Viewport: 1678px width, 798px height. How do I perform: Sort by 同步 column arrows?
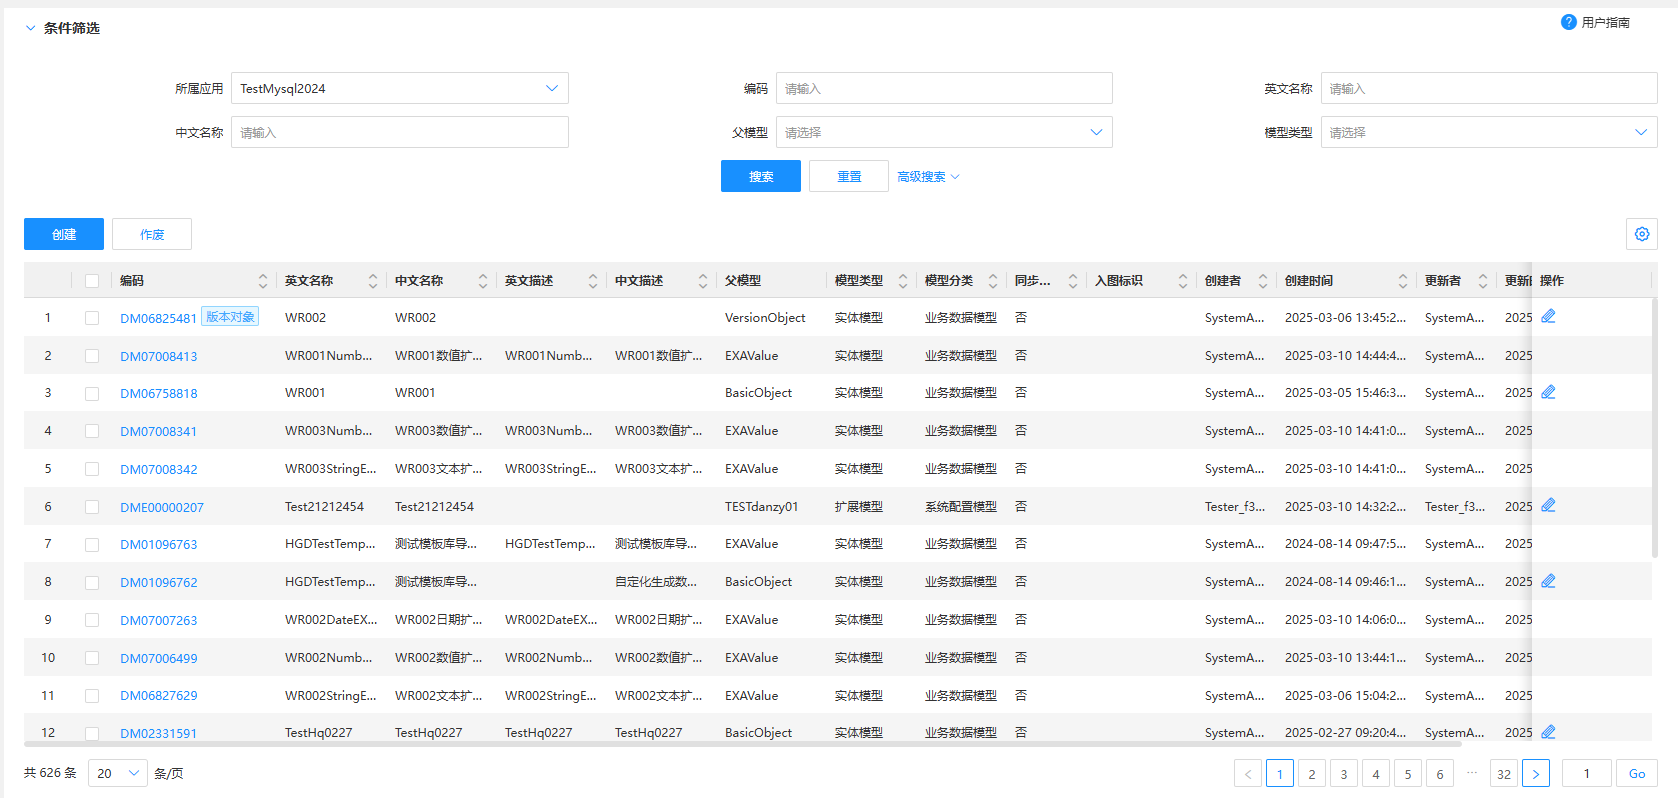tap(1073, 281)
